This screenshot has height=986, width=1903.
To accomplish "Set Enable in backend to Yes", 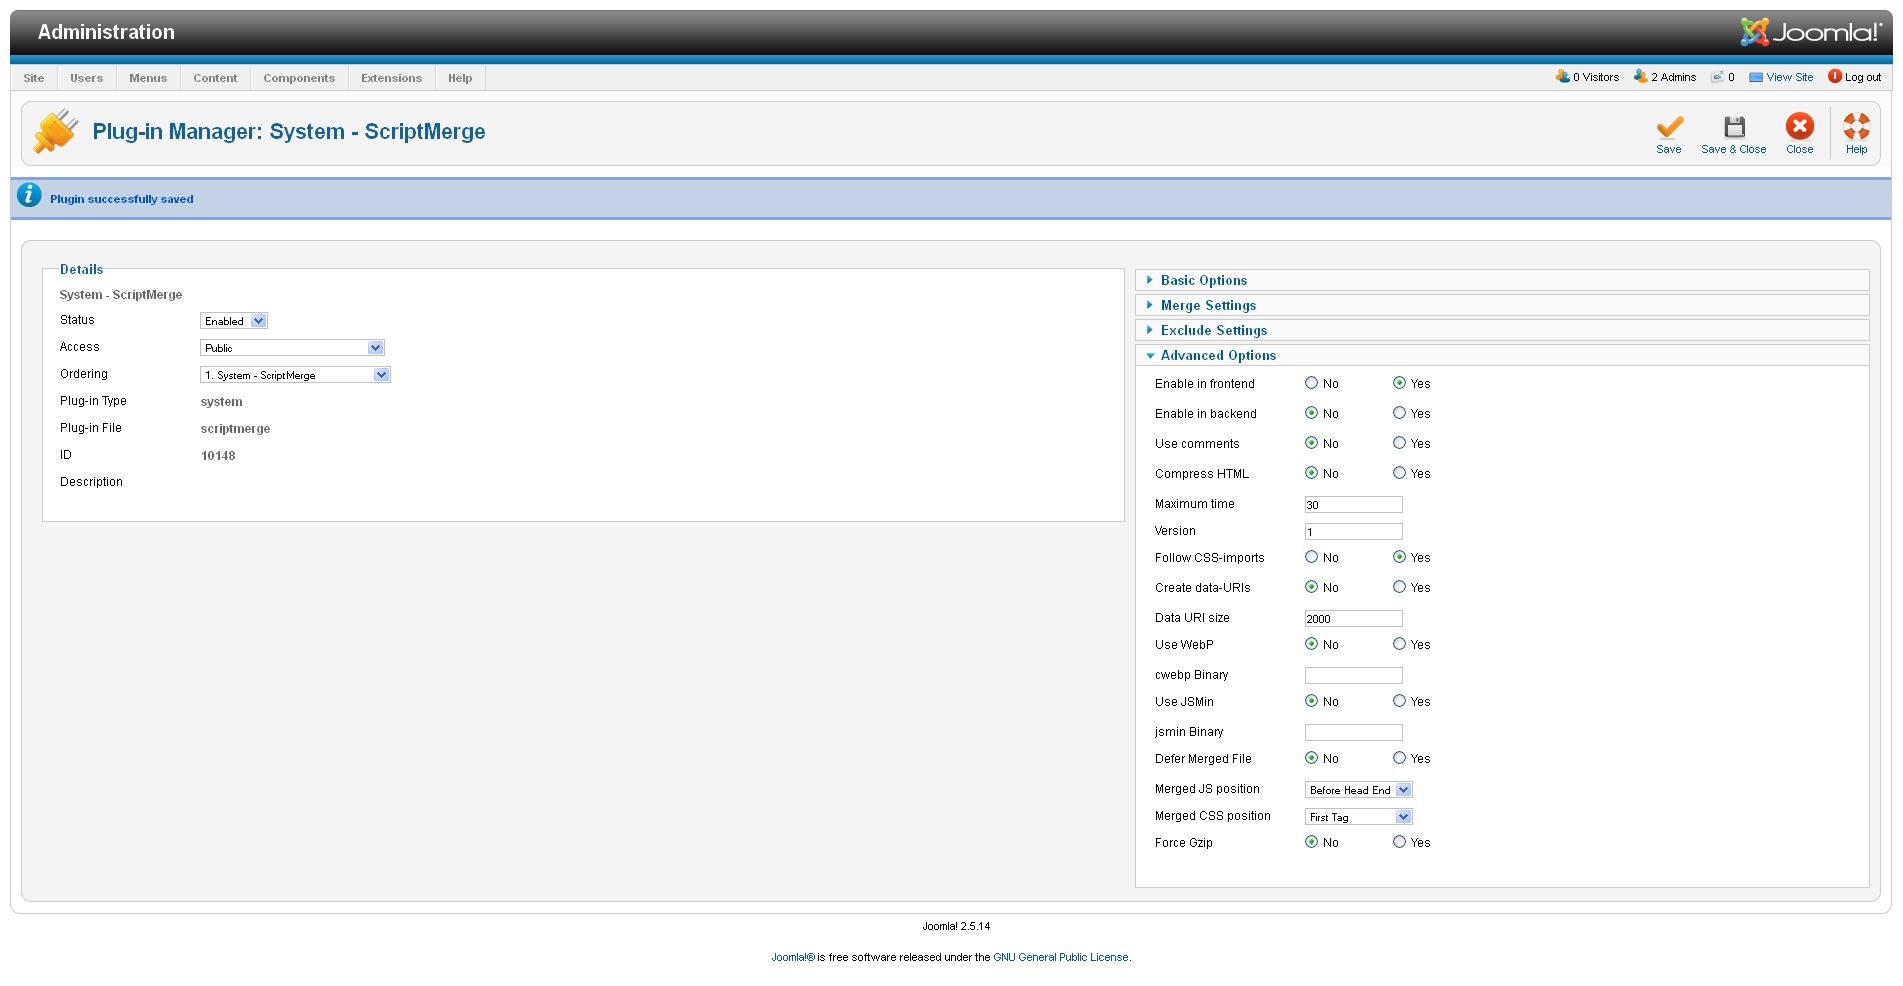I will (1399, 413).
